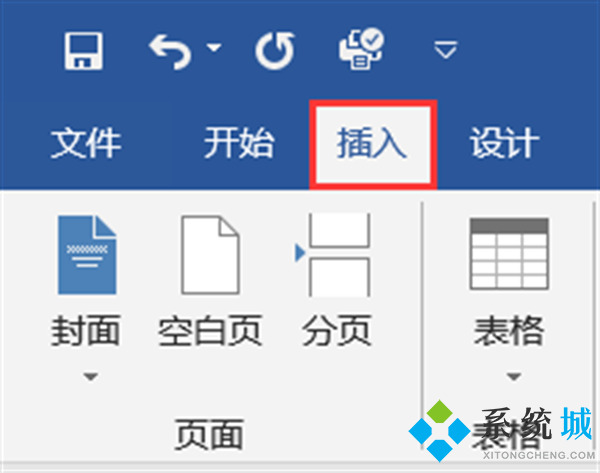This screenshot has height=473, width=600.
Task: Open the 文件 tab
Action: (86, 143)
